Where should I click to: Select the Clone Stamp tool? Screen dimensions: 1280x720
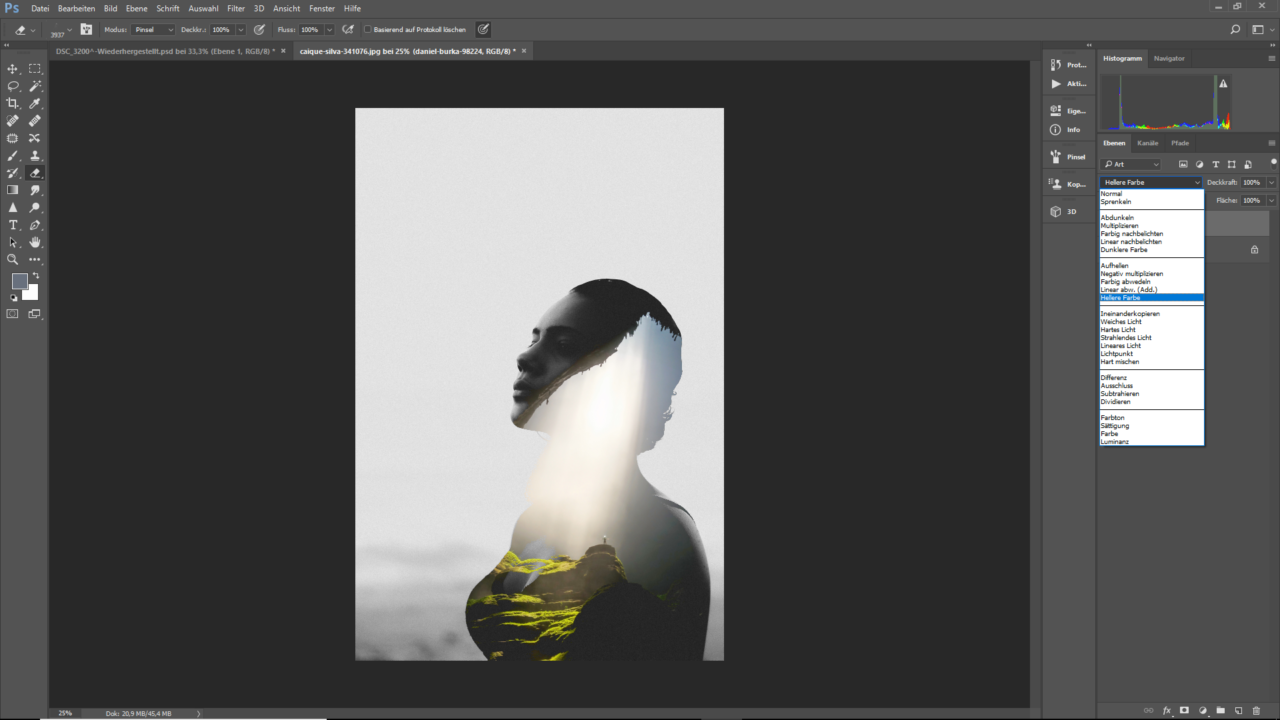click(35, 155)
